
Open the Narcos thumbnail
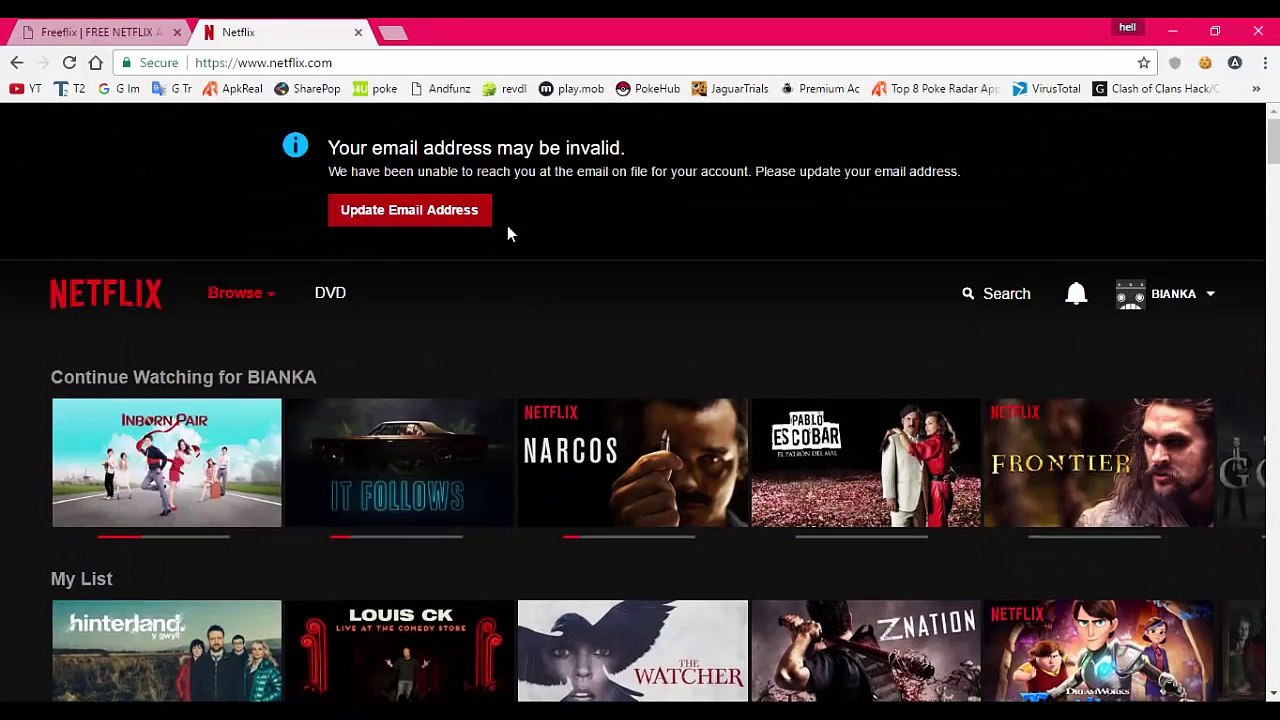633,462
